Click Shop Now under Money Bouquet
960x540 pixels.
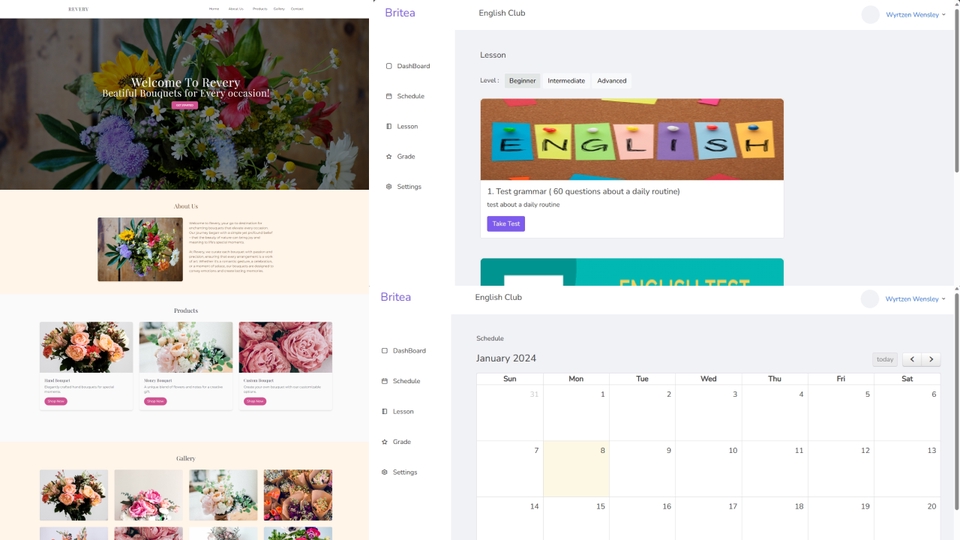pos(155,401)
